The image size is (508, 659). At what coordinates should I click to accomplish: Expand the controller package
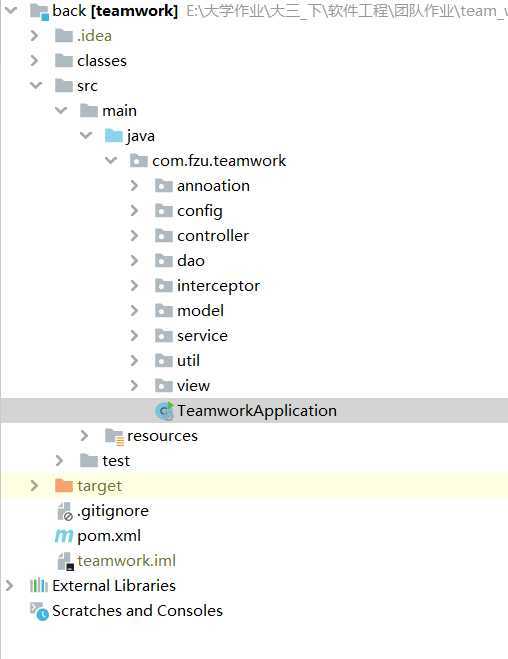coord(134,236)
